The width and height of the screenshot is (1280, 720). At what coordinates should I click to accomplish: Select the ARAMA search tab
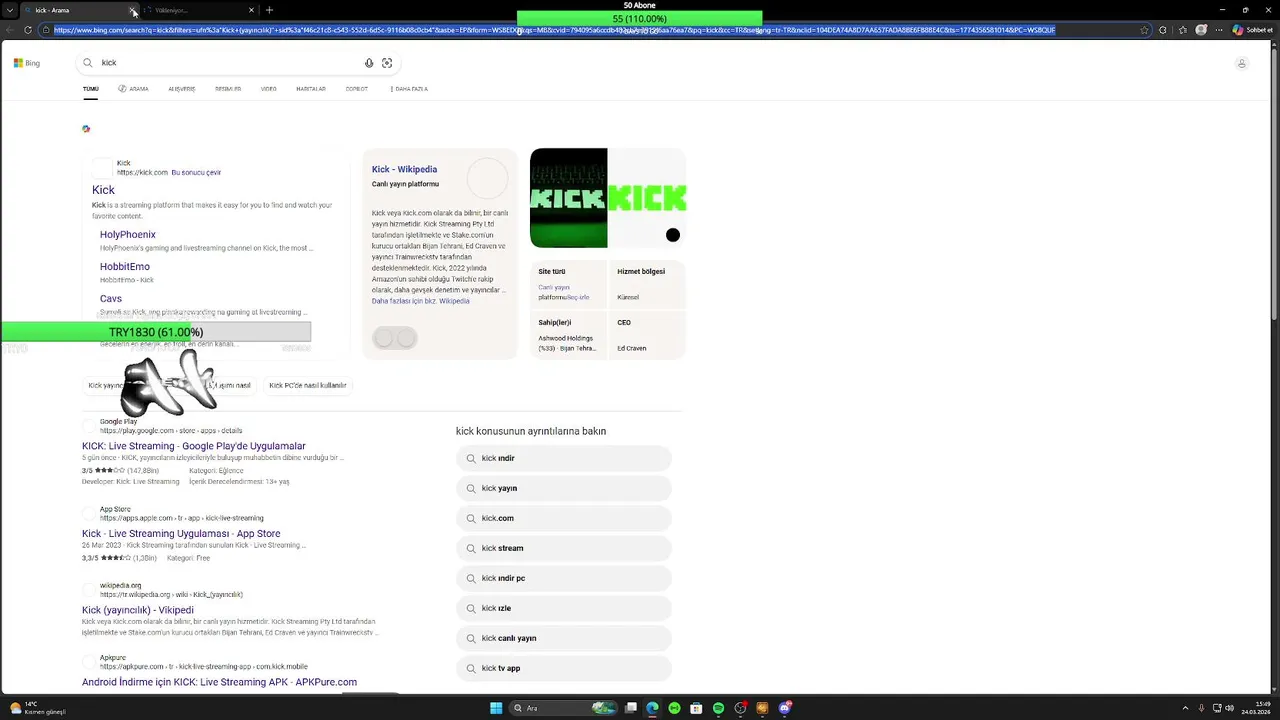[133, 89]
